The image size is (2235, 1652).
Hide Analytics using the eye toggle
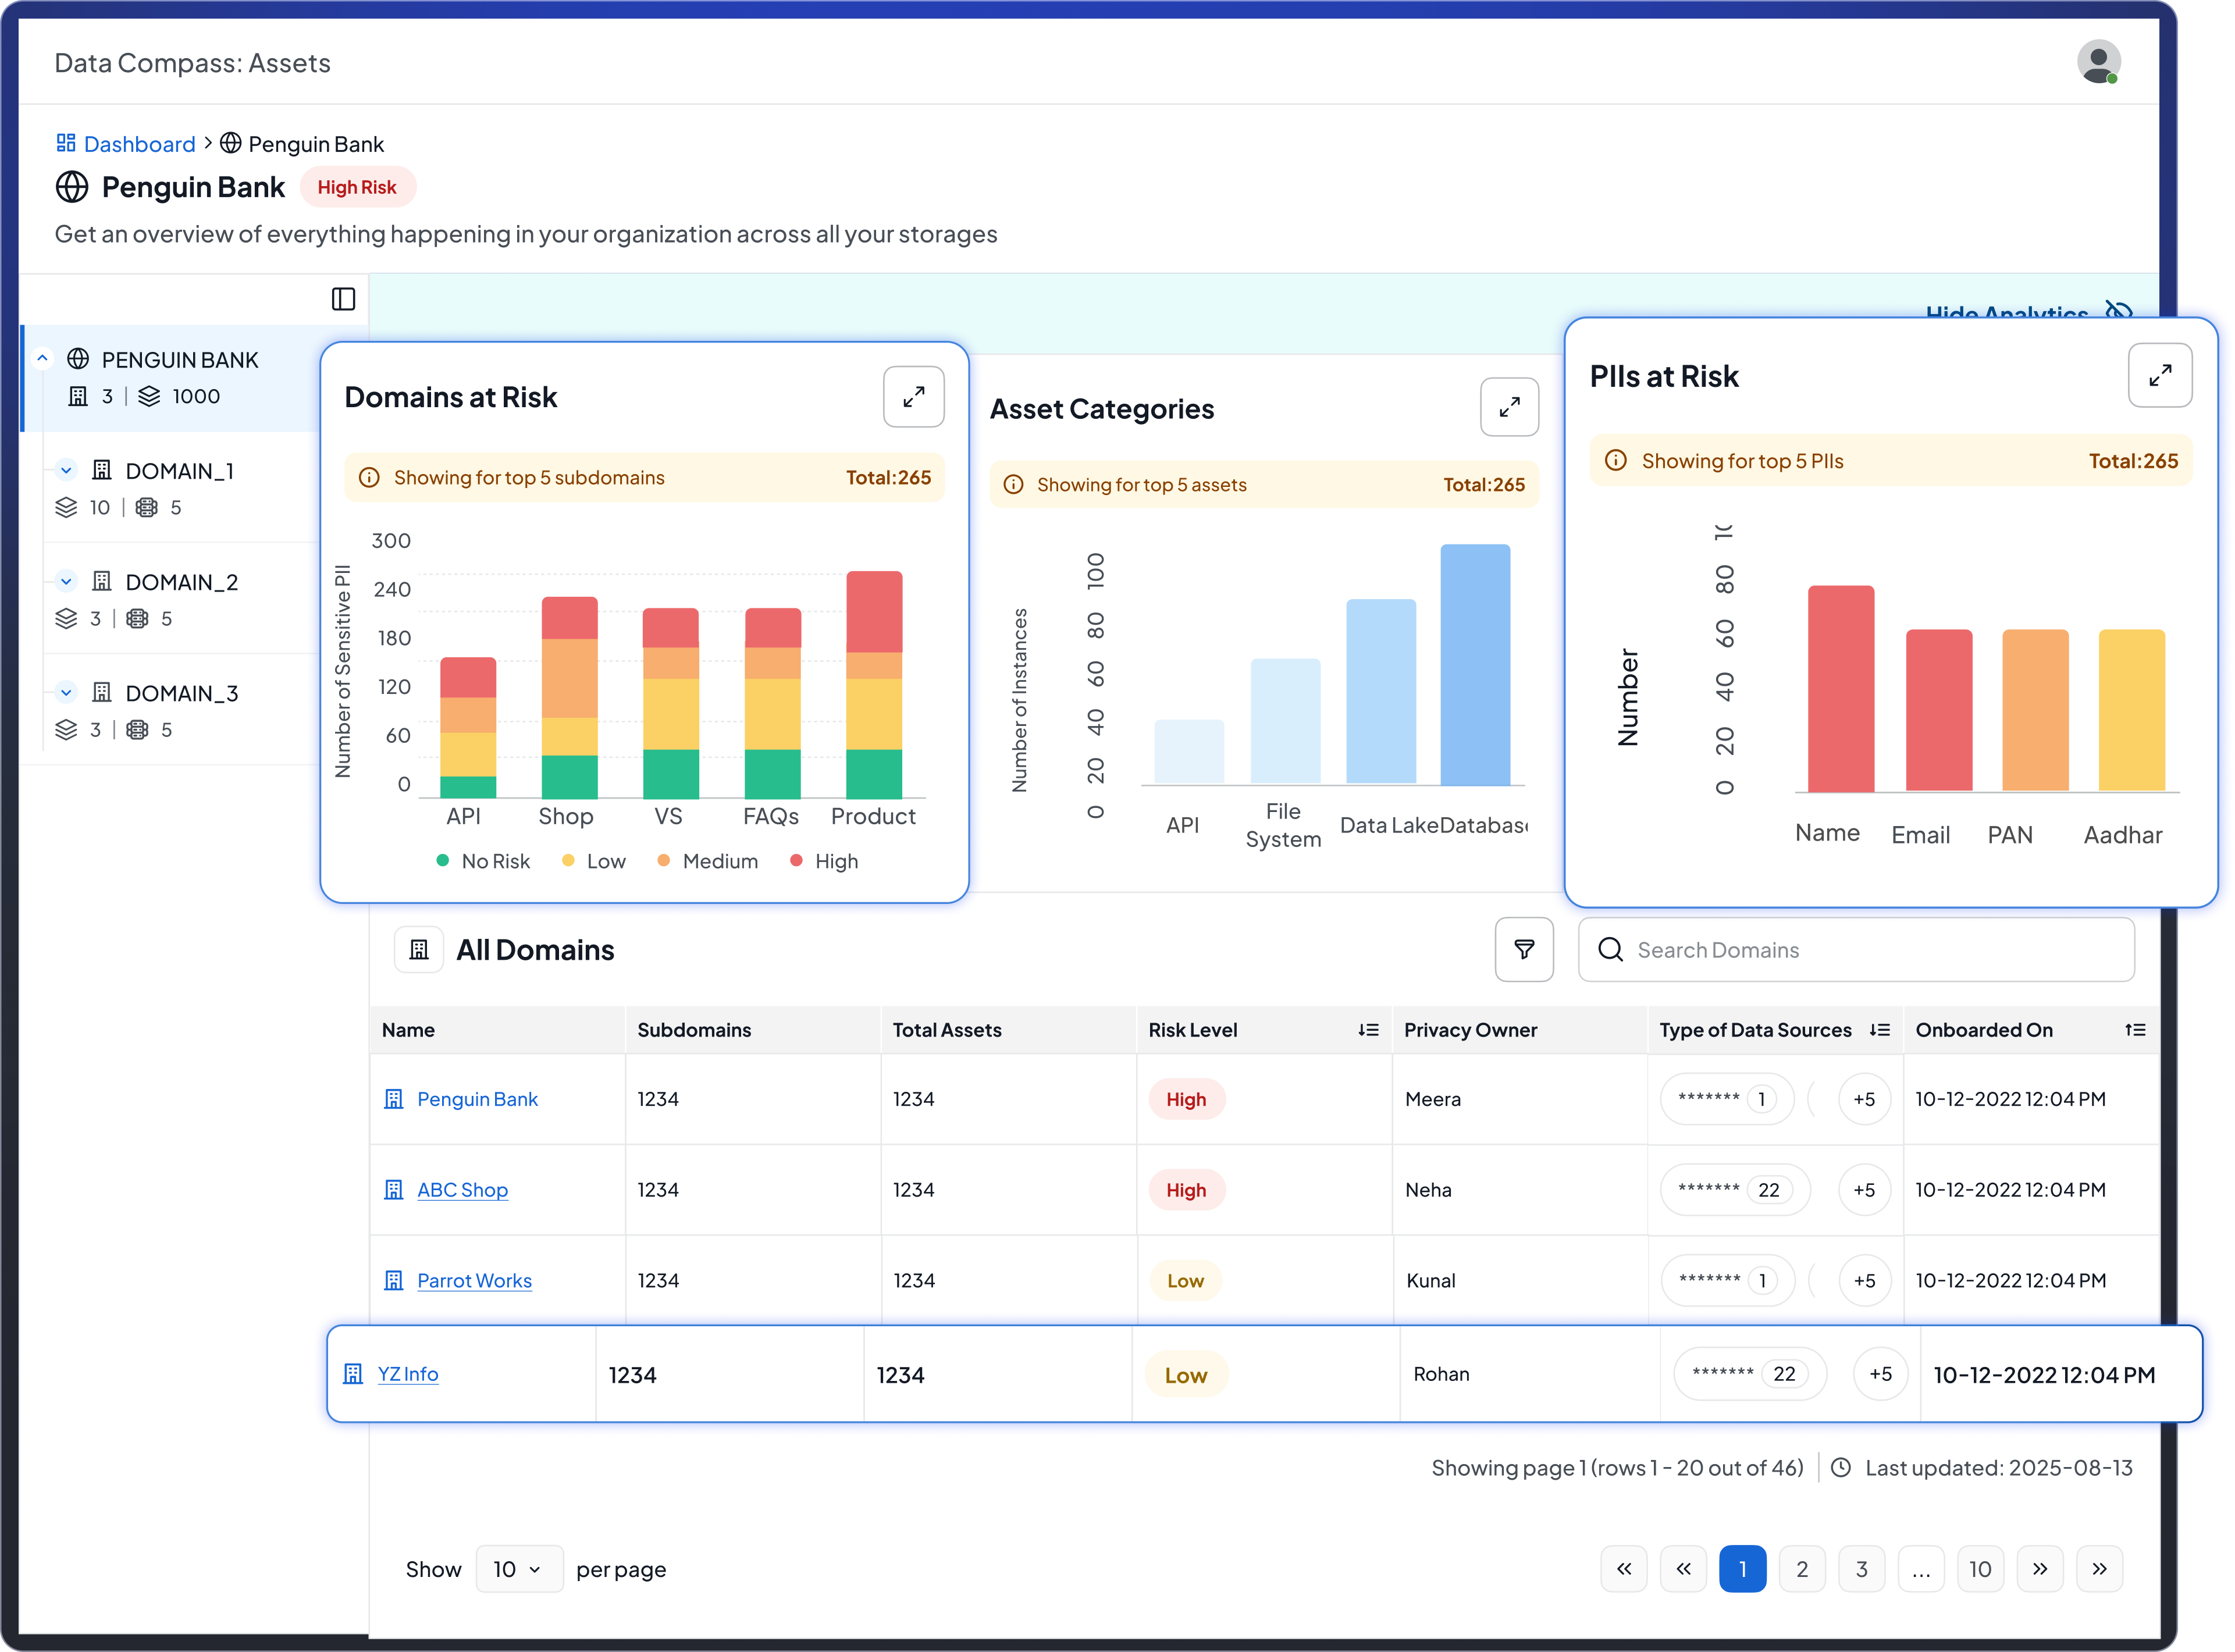tap(2118, 311)
